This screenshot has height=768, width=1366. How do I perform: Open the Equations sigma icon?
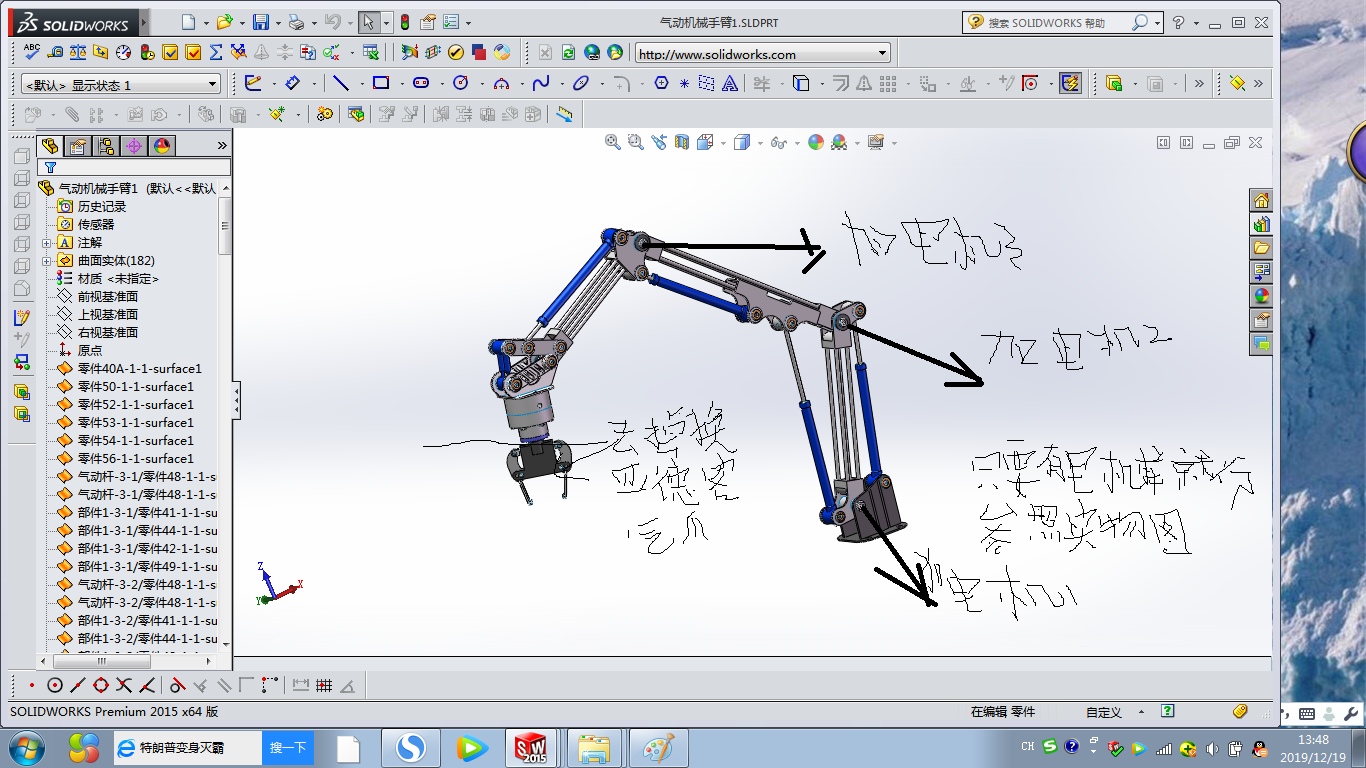pyautogui.click(x=216, y=52)
